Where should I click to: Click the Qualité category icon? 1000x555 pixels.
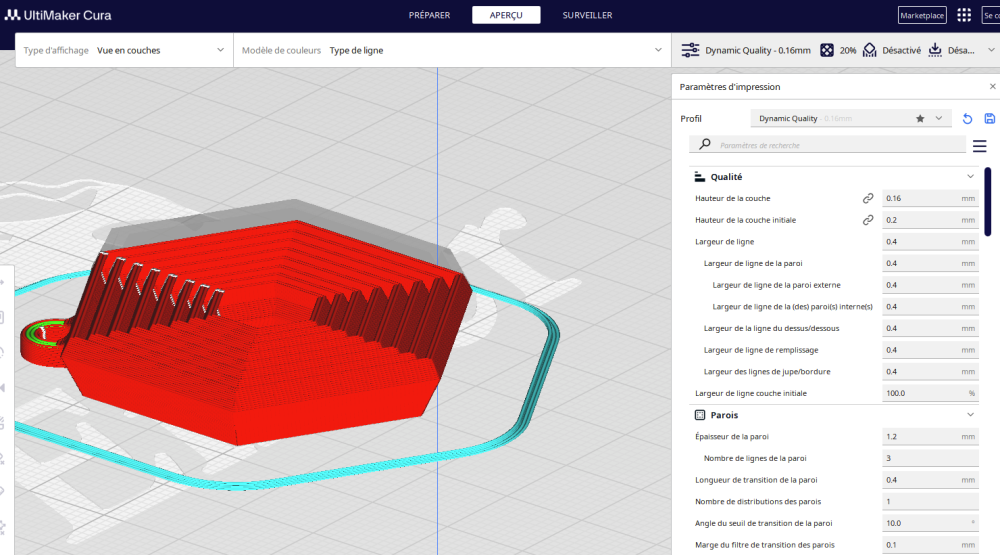(700, 177)
